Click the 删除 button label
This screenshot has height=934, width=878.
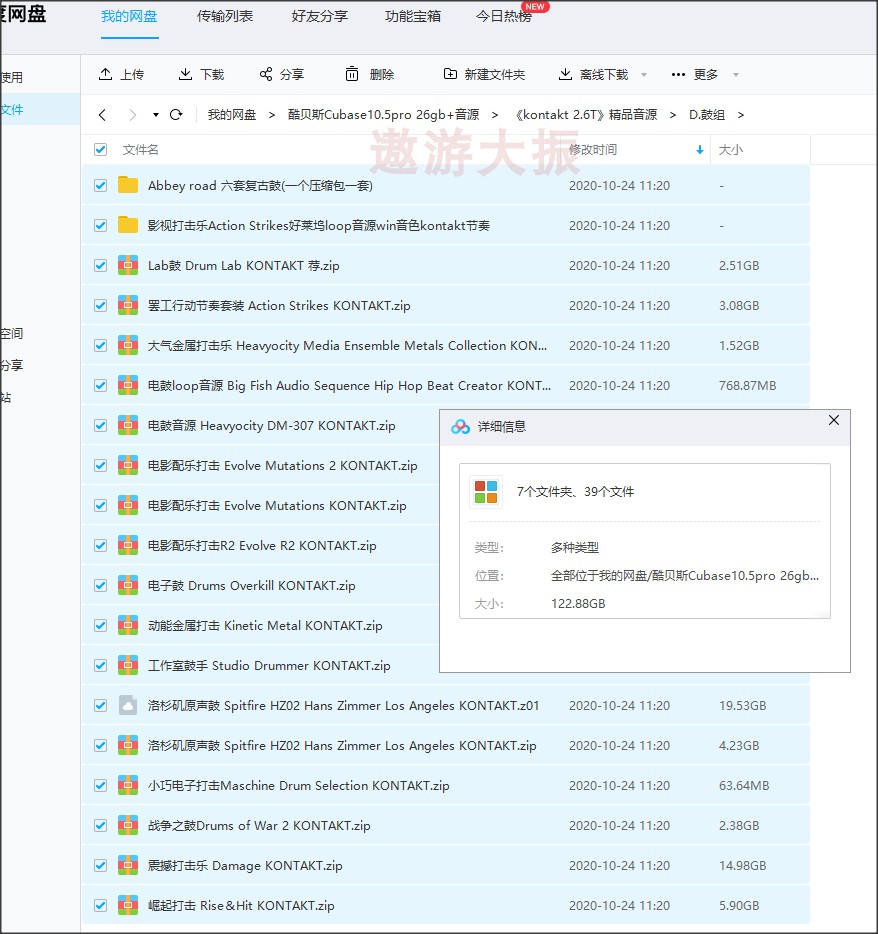click(x=382, y=74)
